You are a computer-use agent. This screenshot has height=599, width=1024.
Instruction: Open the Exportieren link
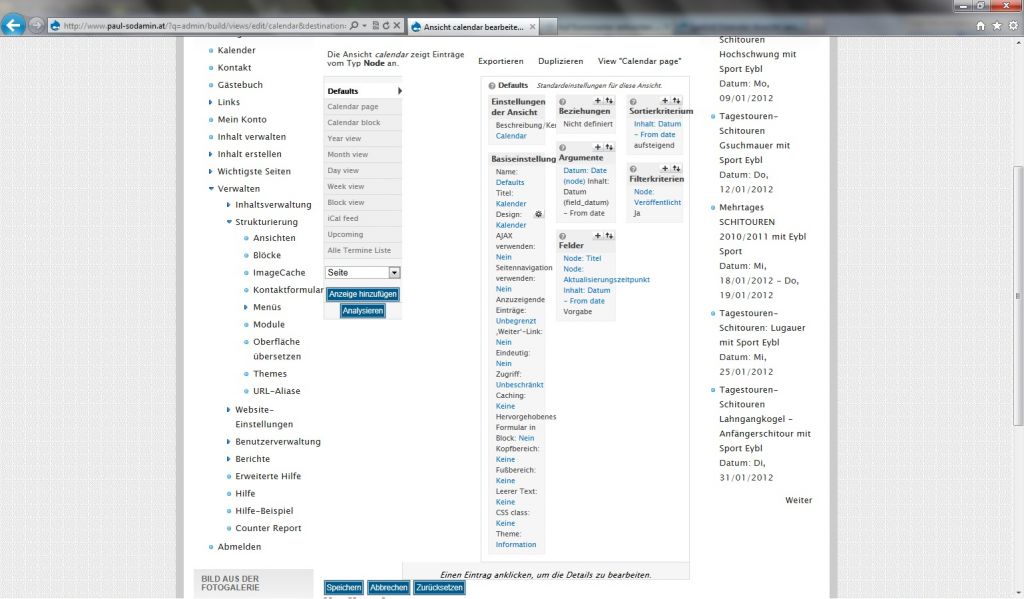click(x=500, y=62)
